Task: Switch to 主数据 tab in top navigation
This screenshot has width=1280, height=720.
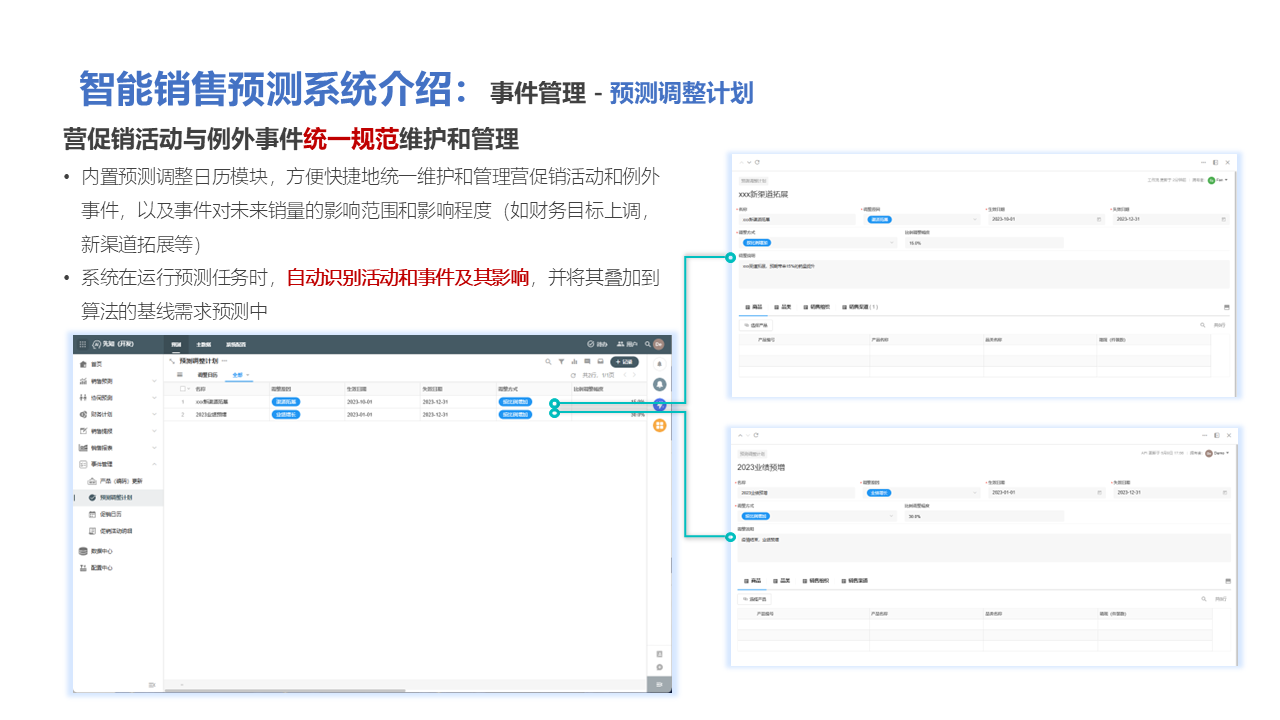Action: point(203,344)
